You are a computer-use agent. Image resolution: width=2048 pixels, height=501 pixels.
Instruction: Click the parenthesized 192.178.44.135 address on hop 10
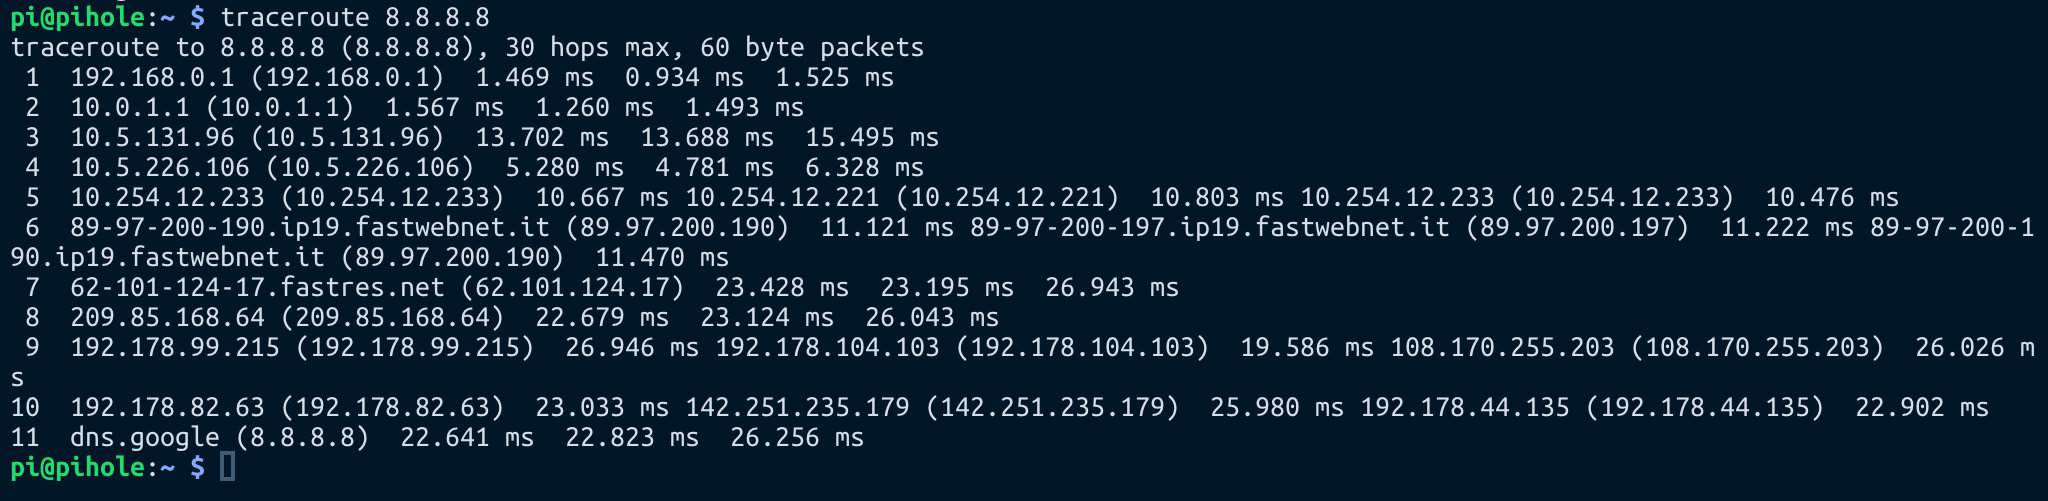click(1704, 407)
